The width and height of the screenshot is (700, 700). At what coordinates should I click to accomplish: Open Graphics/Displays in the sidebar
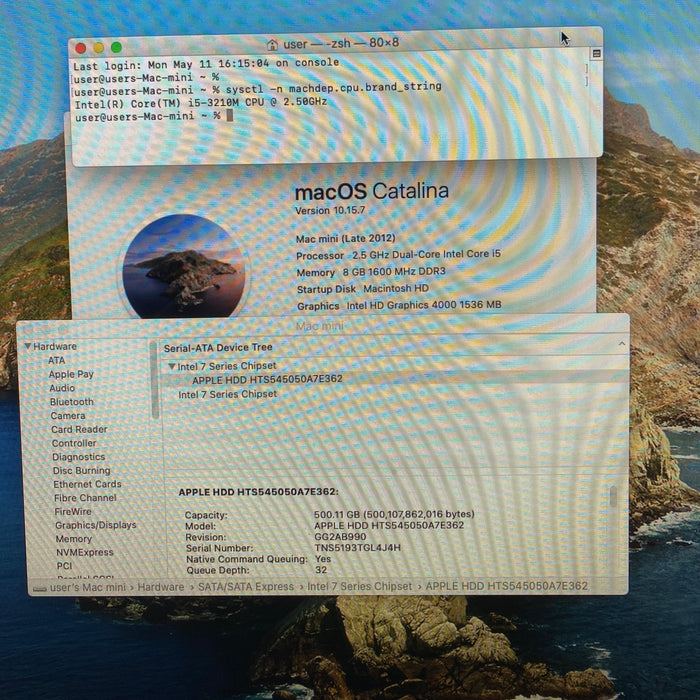coord(96,525)
